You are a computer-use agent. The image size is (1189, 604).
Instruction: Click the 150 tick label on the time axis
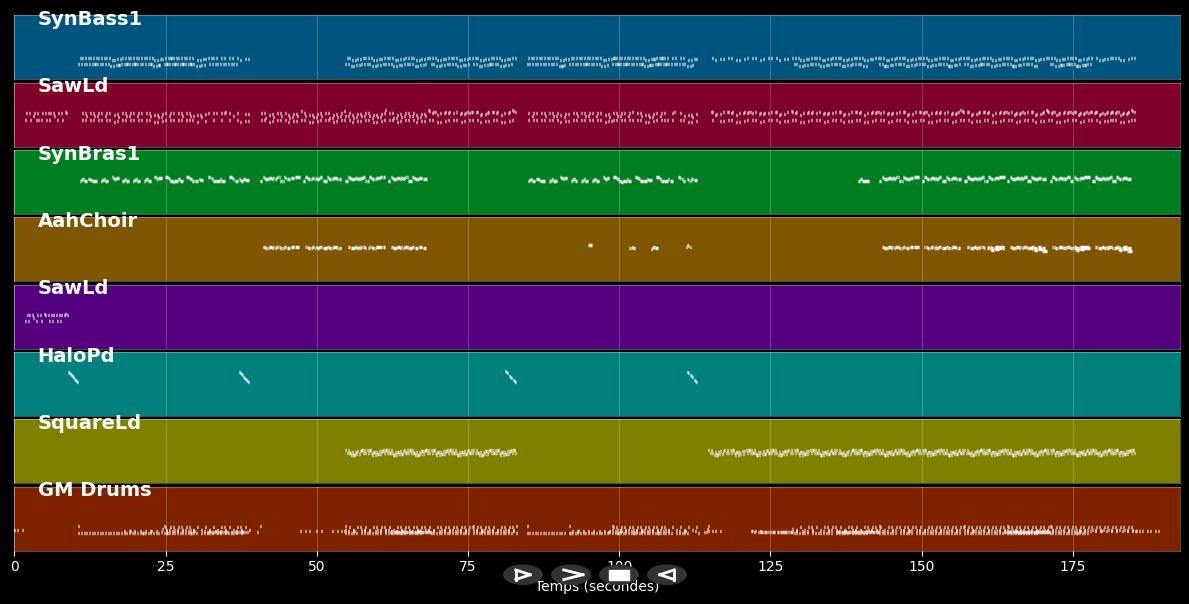point(921,567)
